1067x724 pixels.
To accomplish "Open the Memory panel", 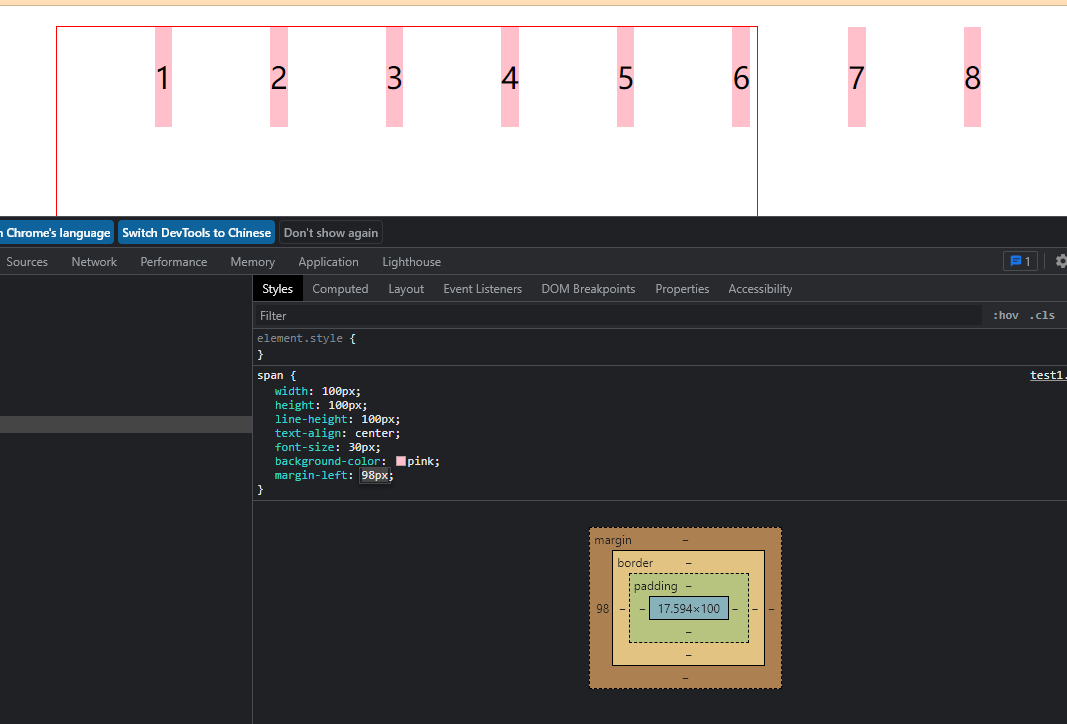I will (x=252, y=262).
